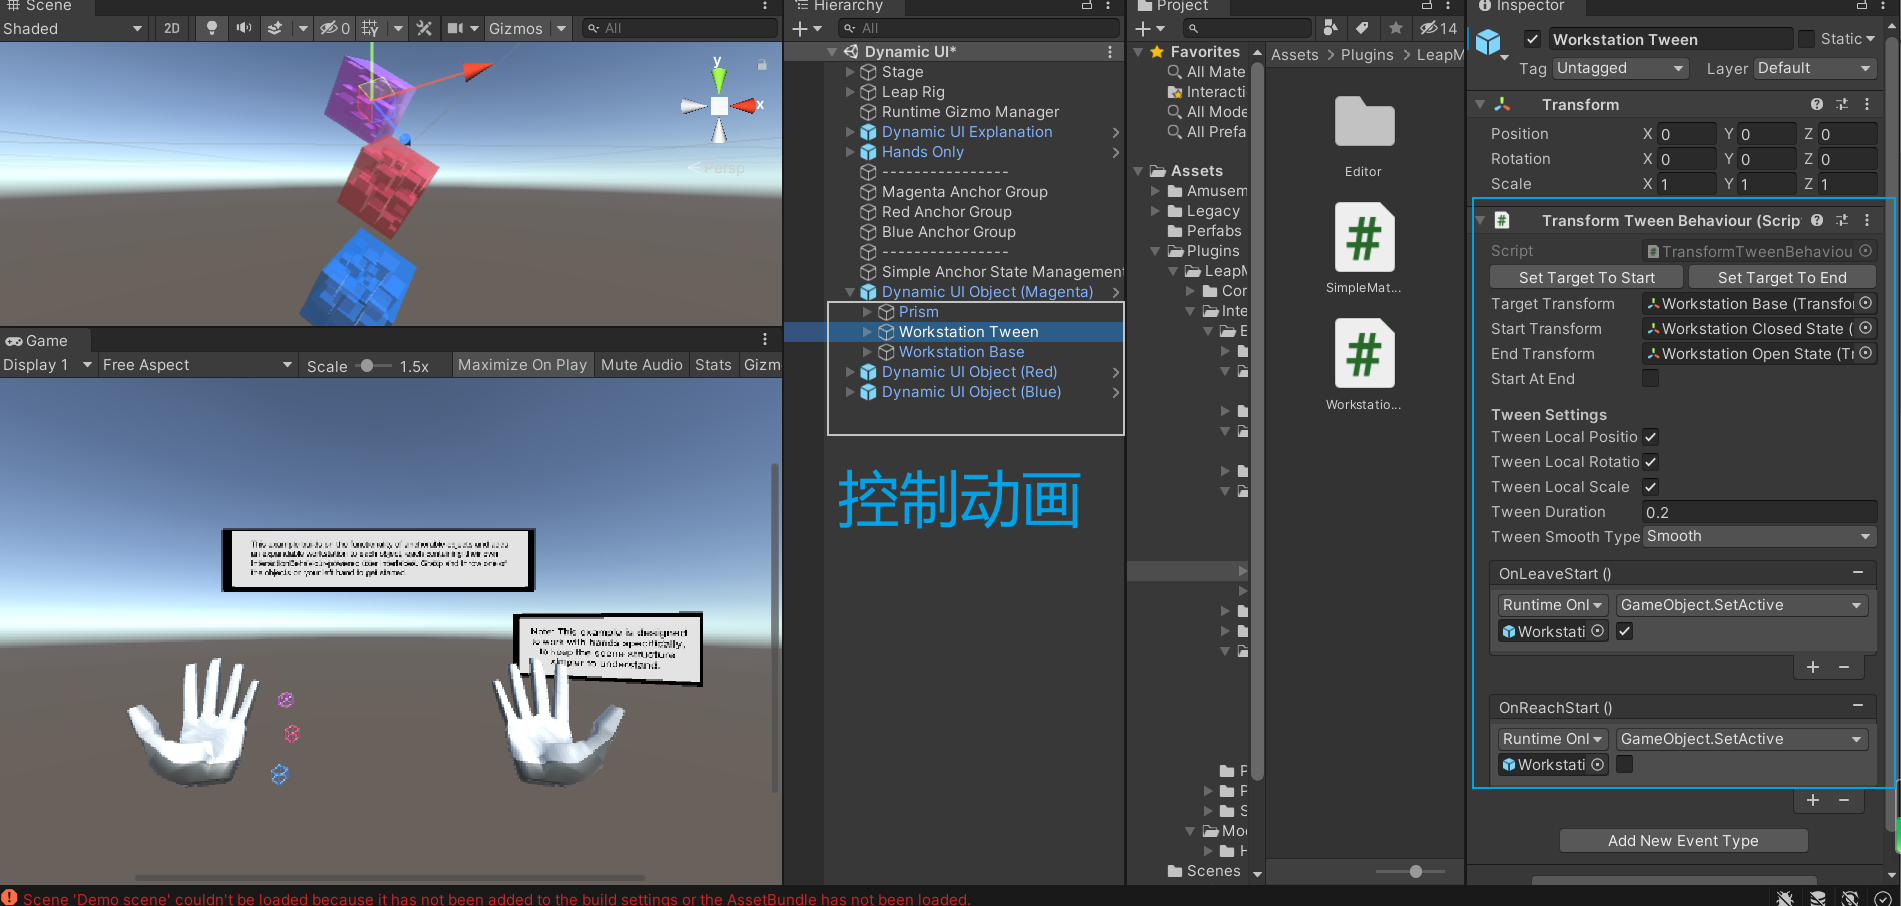Image resolution: width=1901 pixels, height=906 pixels.
Task: Click the star icon to save search
Action: pyautogui.click(x=1396, y=28)
